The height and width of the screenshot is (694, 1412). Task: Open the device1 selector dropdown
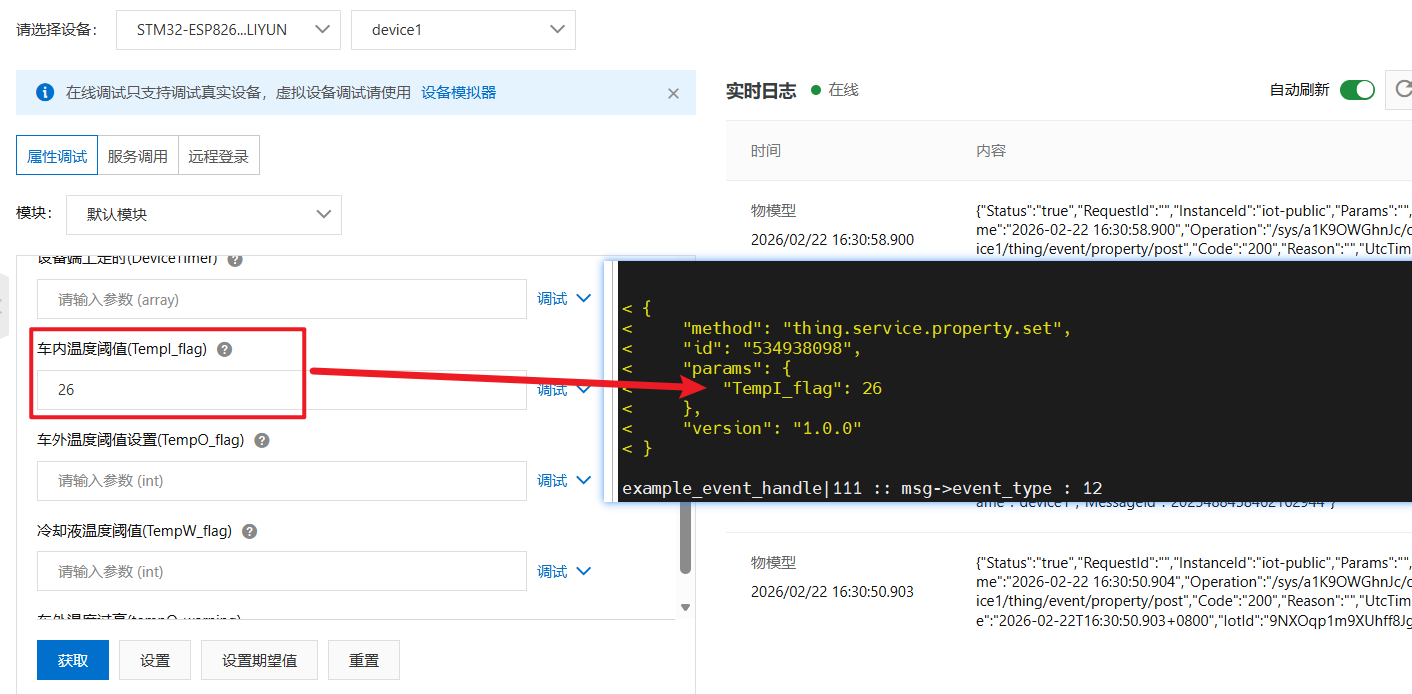pyautogui.click(x=463, y=30)
